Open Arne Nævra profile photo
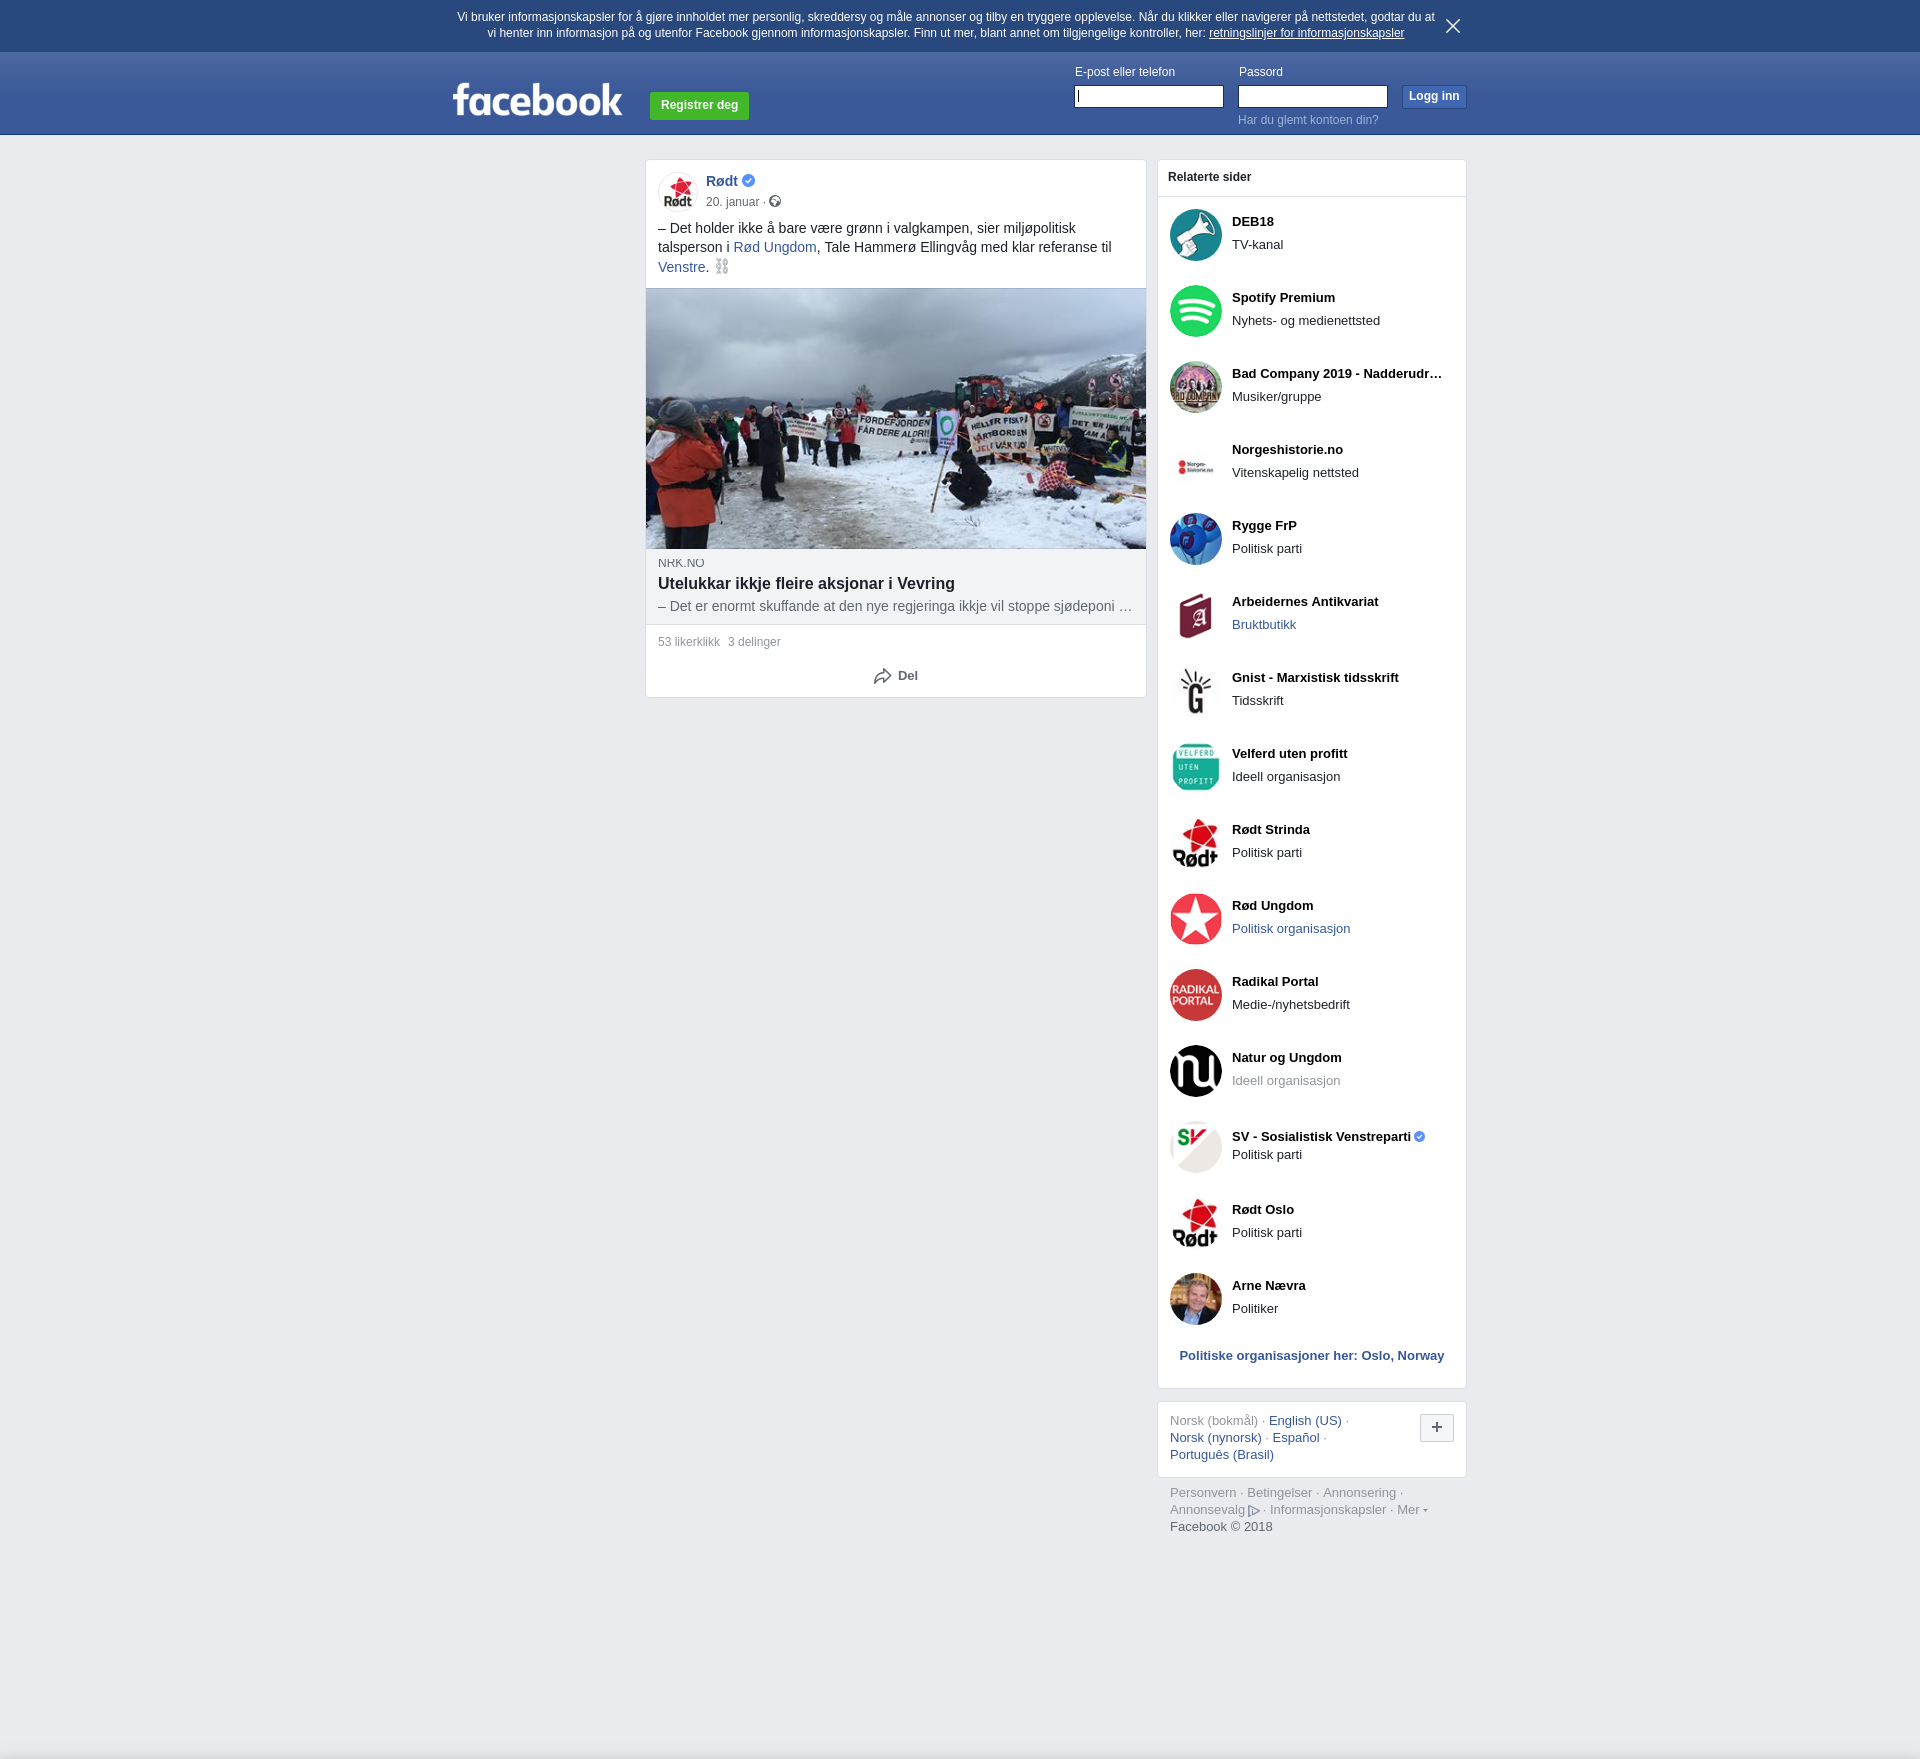This screenshot has width=1920, height=1759. 1196,1299
